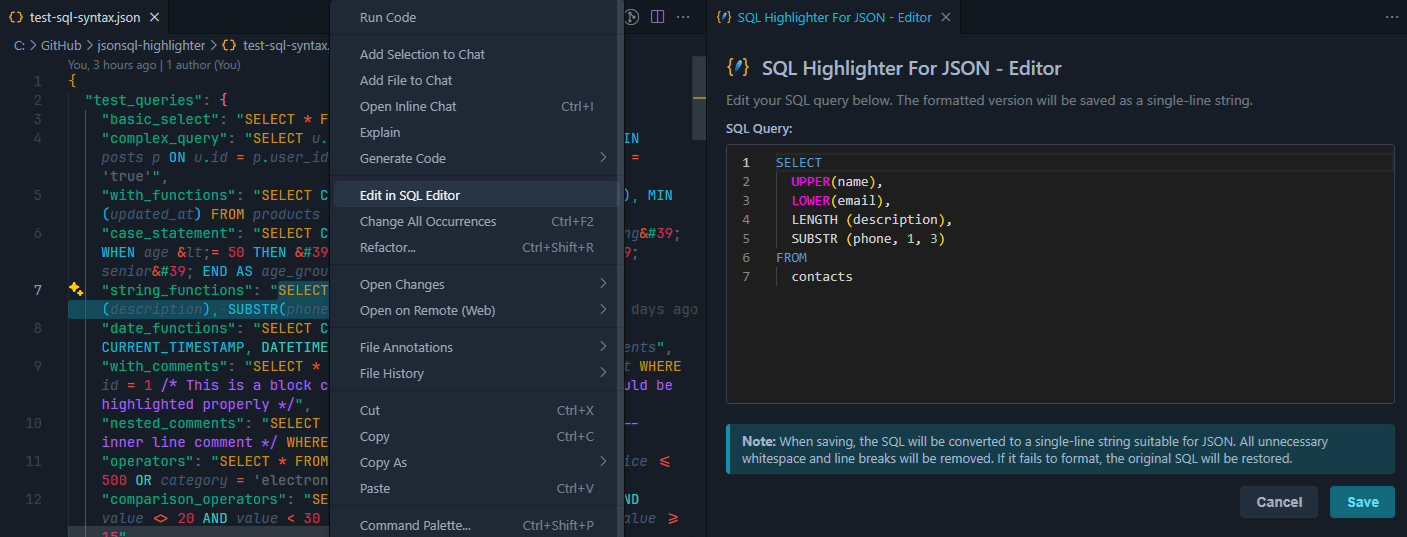Select the test-sql-syntax.json editor tab

tap(85, 17)
